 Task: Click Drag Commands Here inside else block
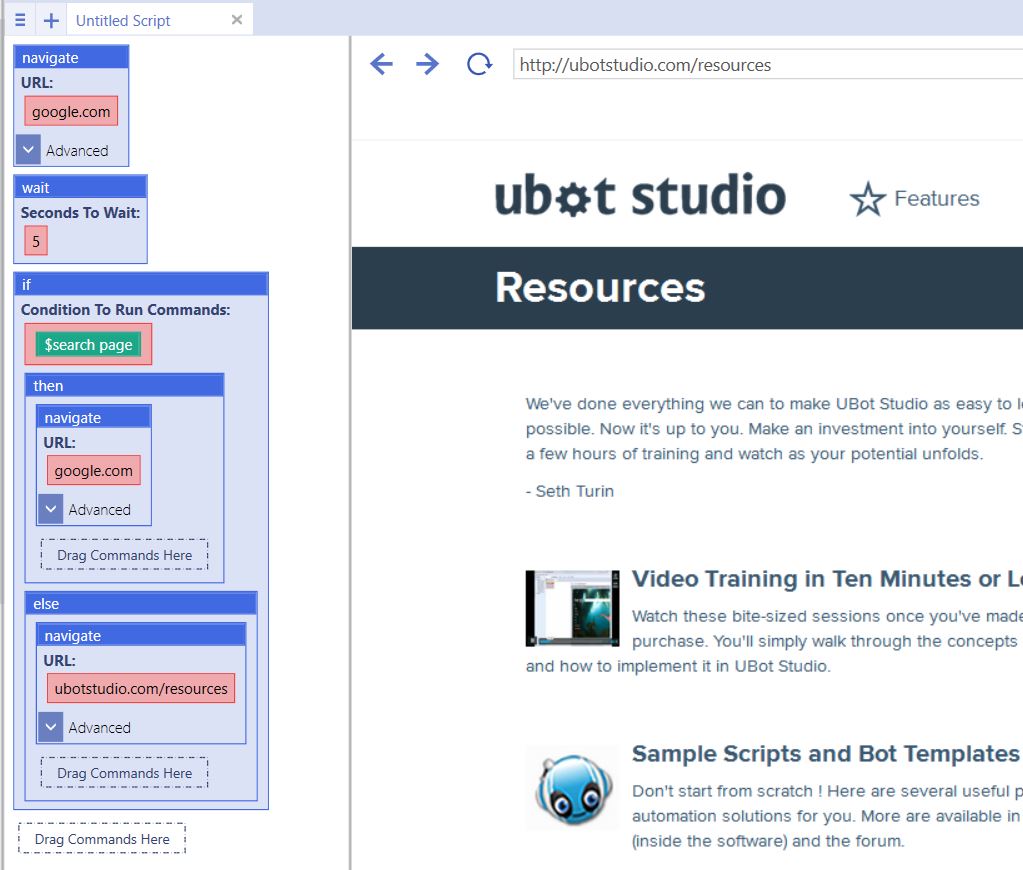124,773
